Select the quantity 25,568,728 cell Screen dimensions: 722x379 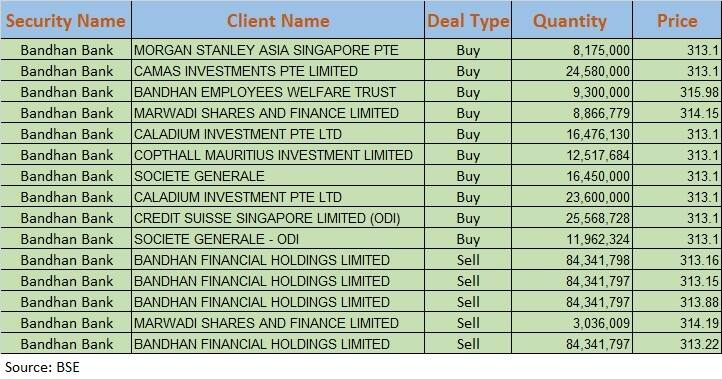pyautogui.click(x=572, y=218)
